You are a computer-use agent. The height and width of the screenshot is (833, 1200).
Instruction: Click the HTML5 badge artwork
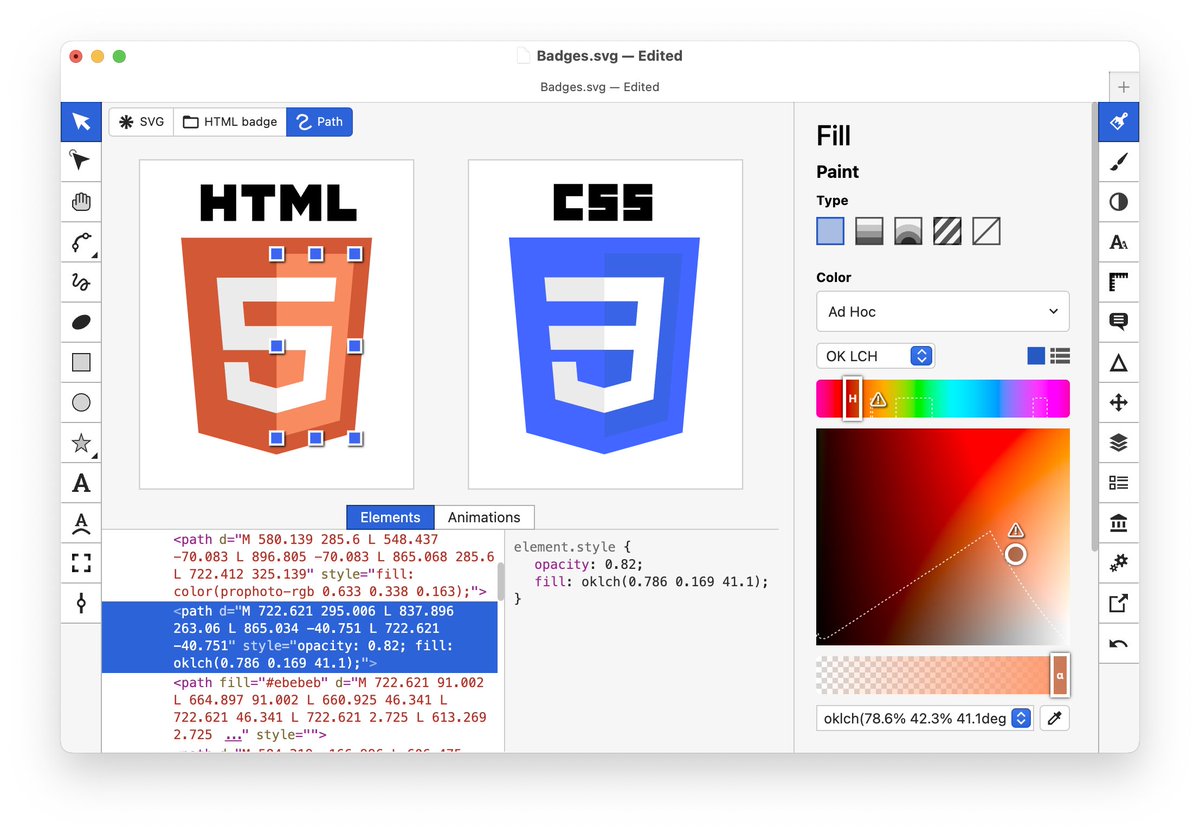[276, 345]
